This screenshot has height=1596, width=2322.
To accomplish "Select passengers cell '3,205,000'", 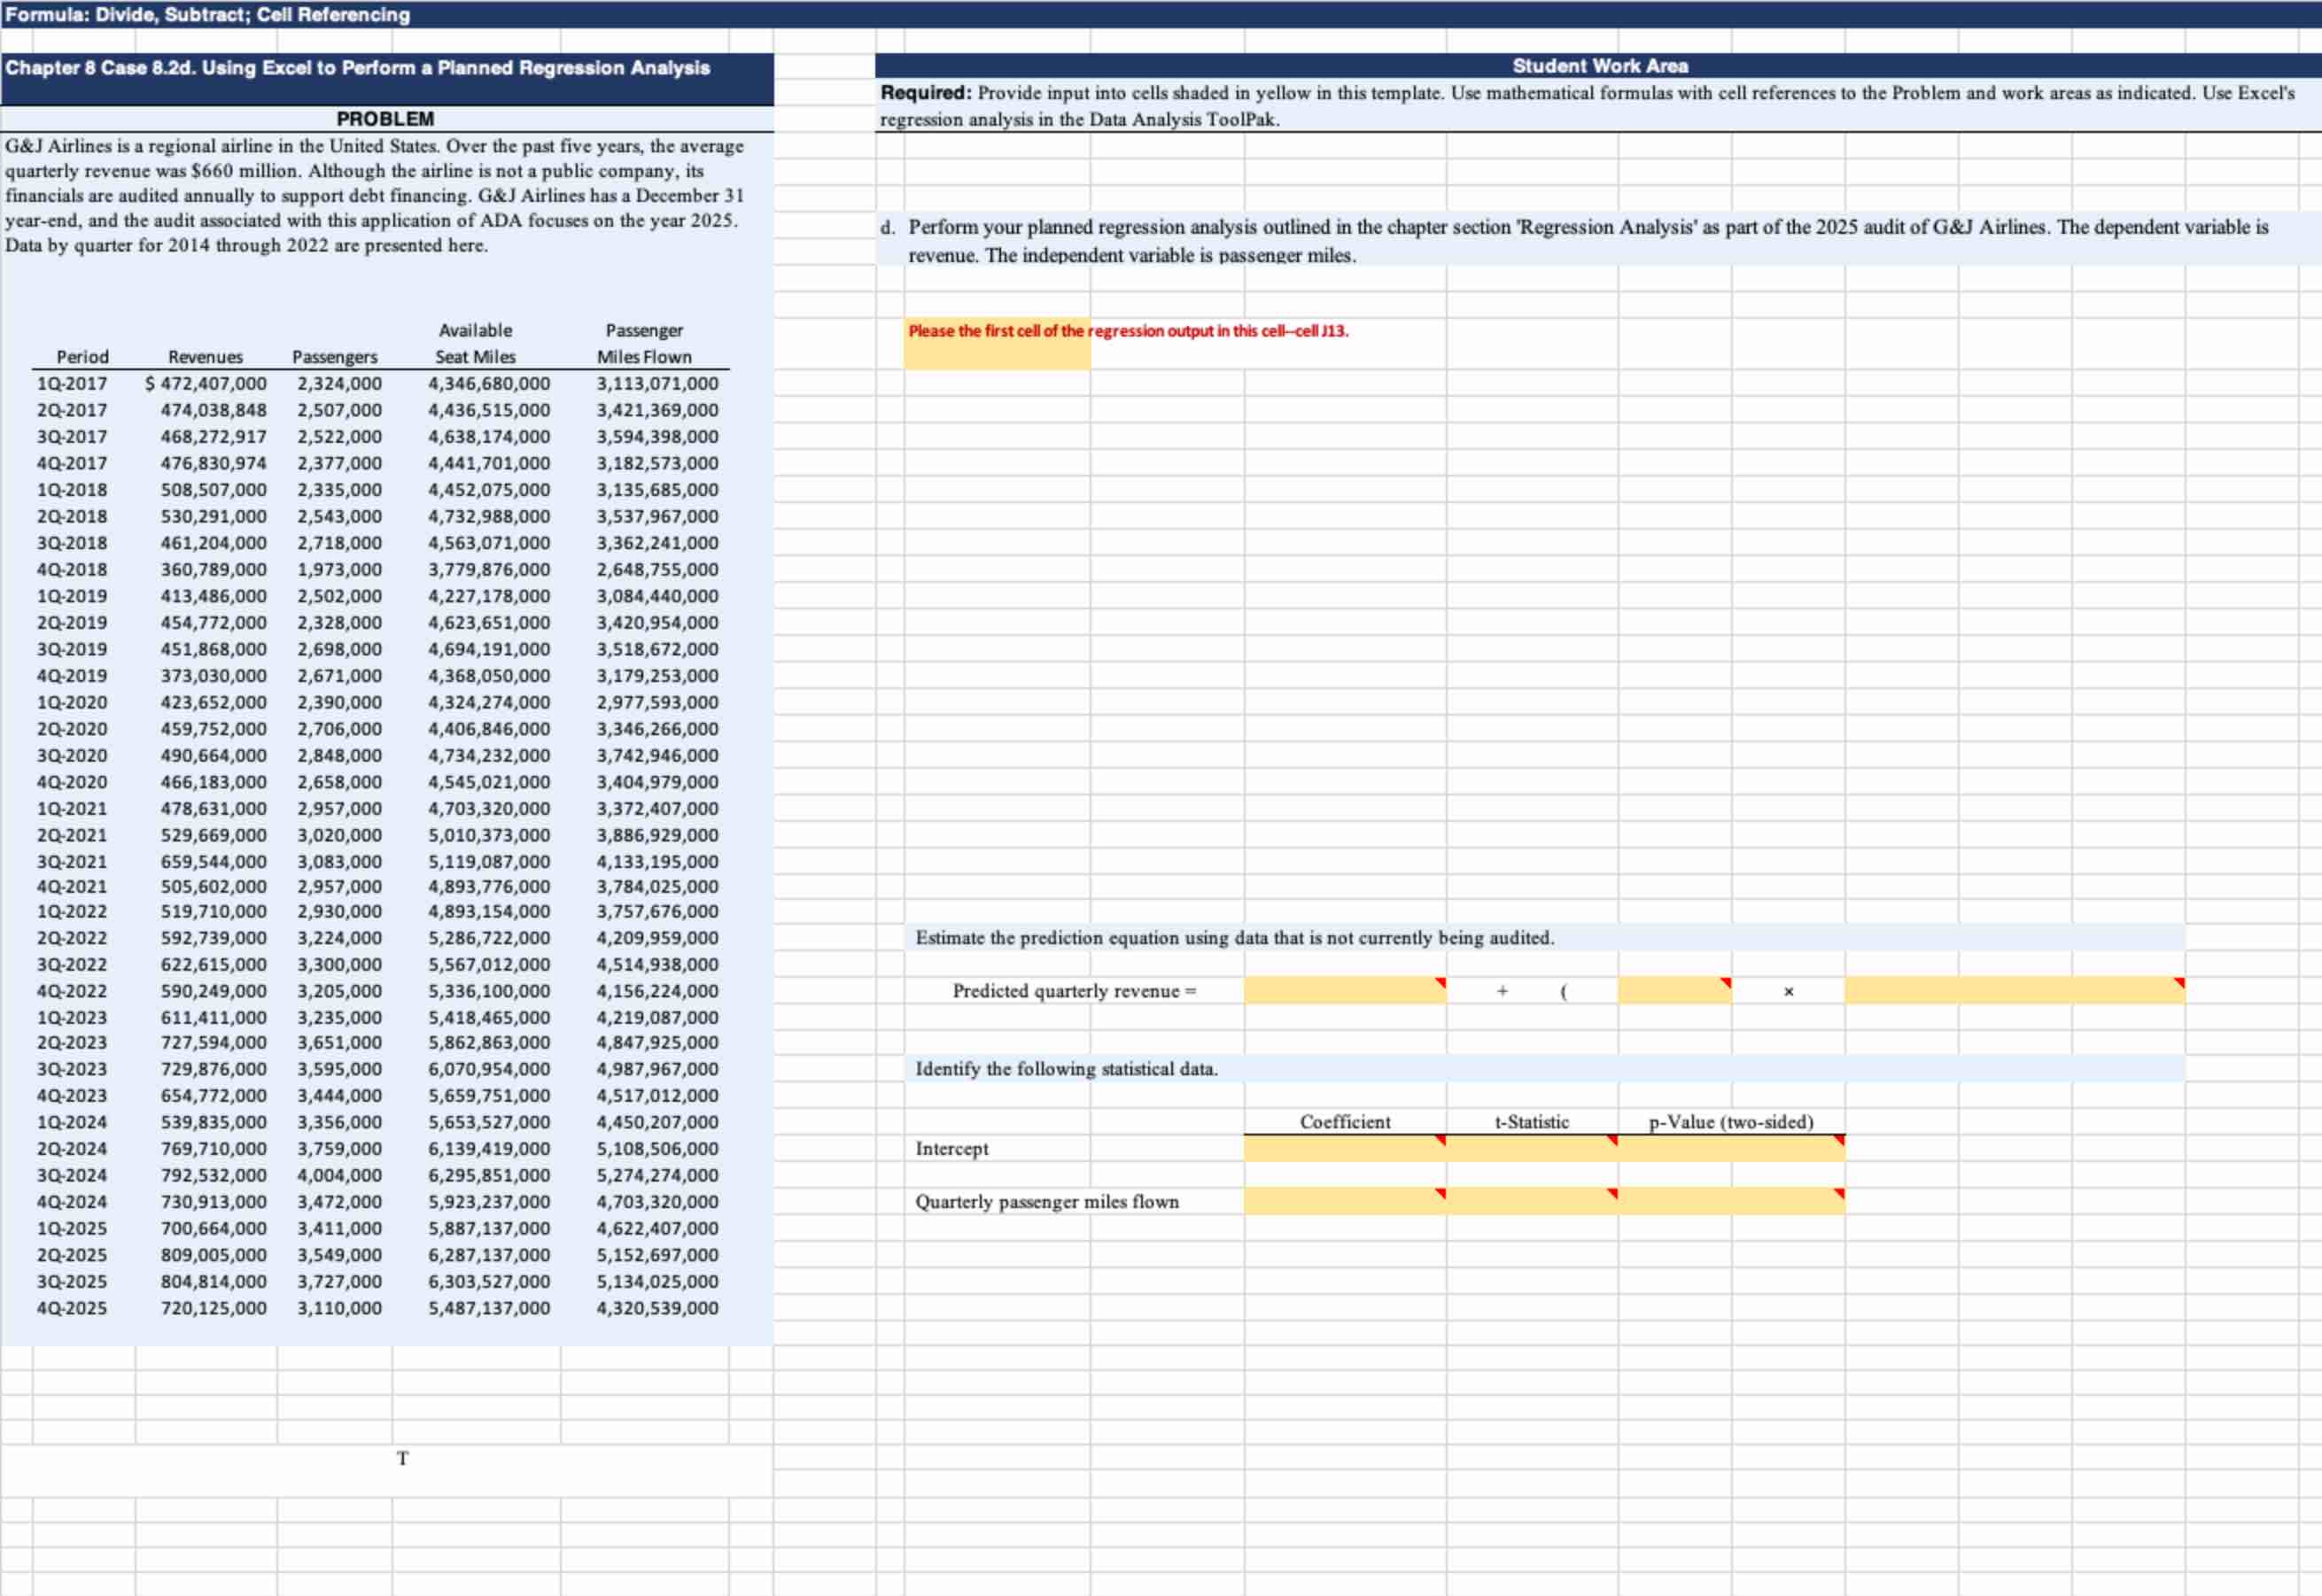I will [339, 991].
